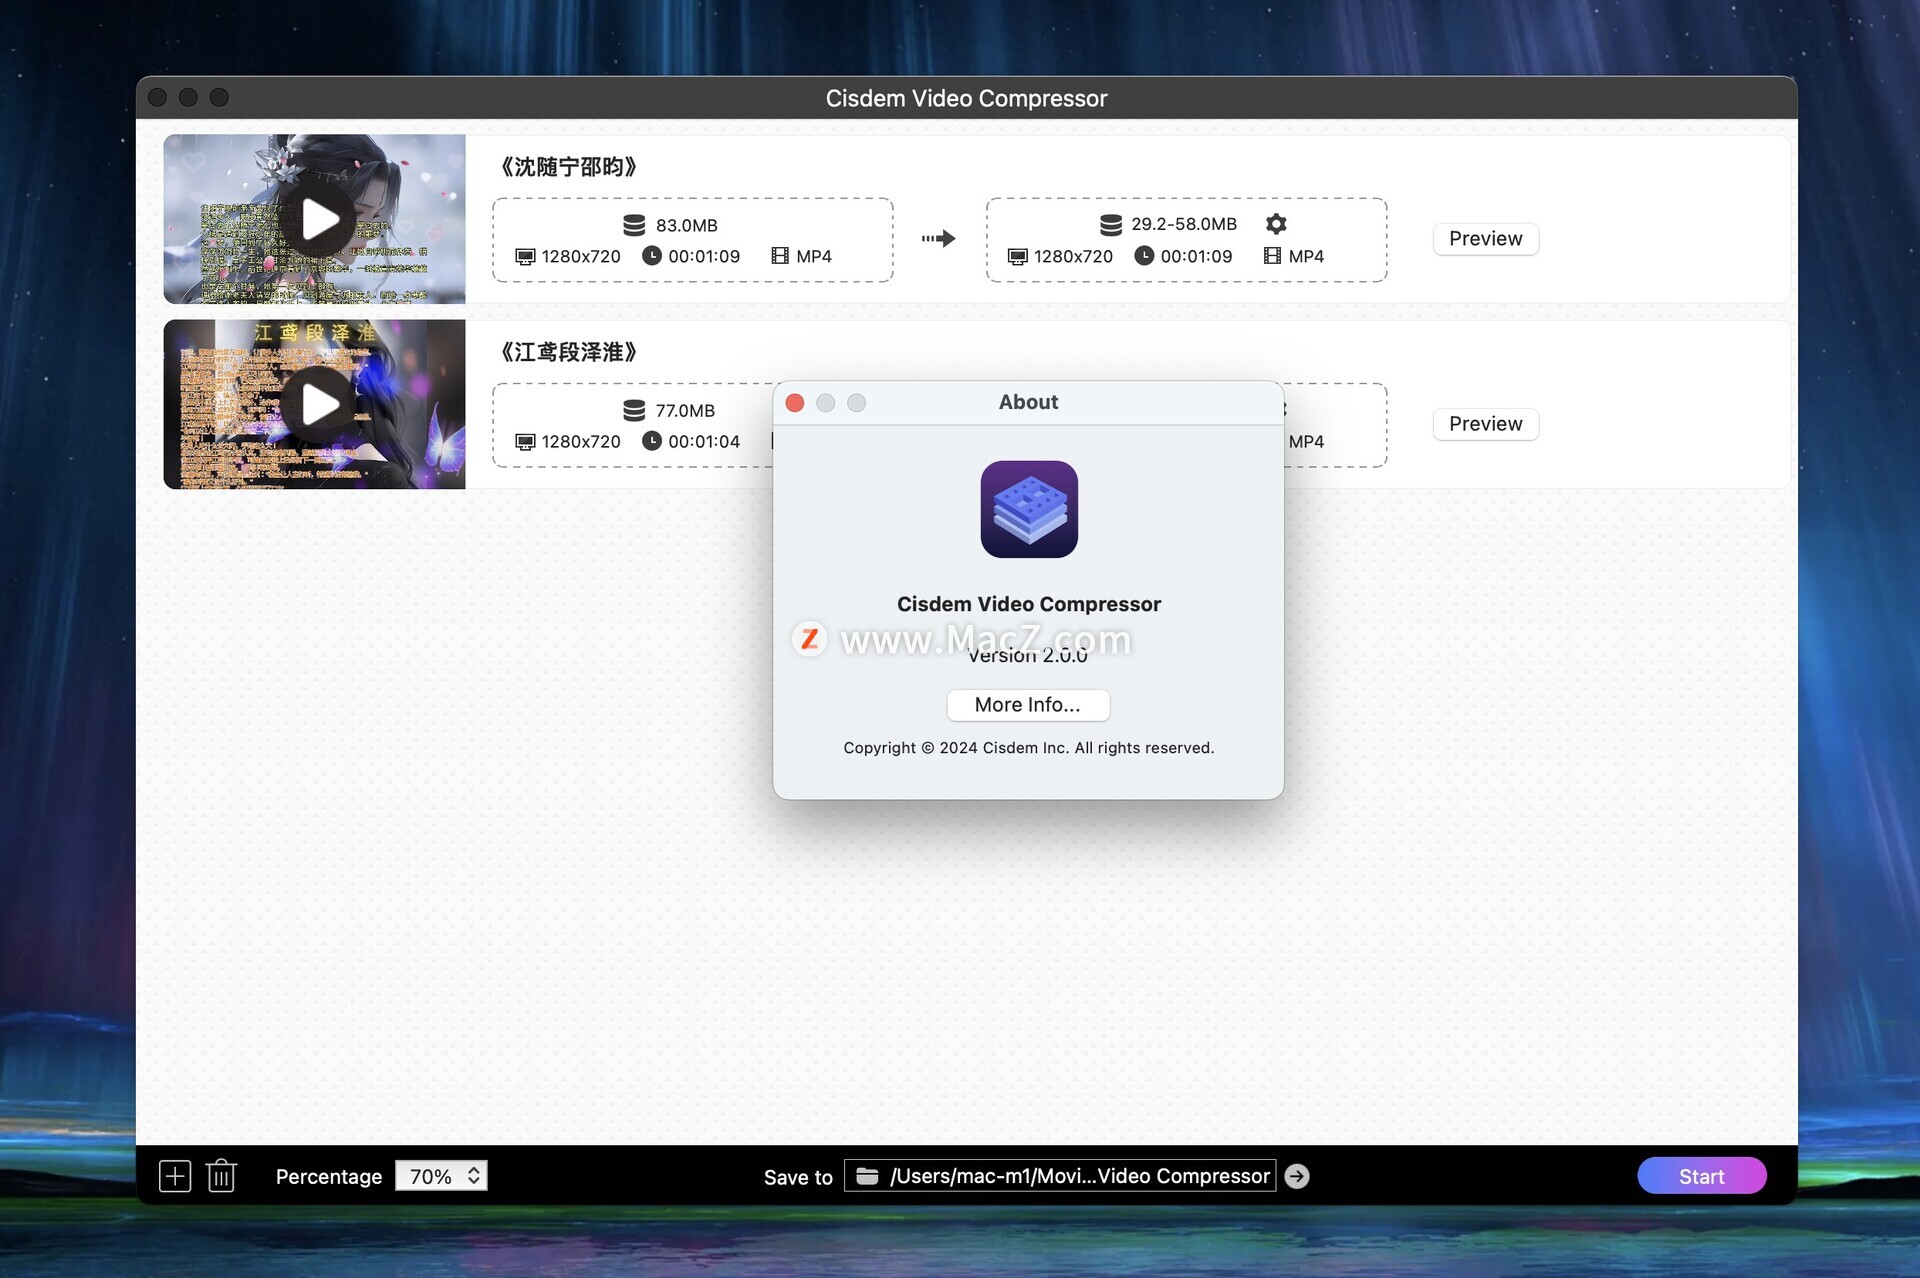Click the 29.2-58.0MB output size text
The image size is (1920, 1278).
coord(1184,224)
